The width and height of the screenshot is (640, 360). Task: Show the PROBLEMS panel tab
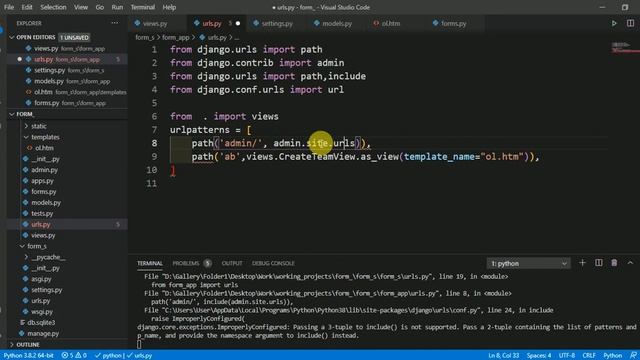click(x=186, y=263)
